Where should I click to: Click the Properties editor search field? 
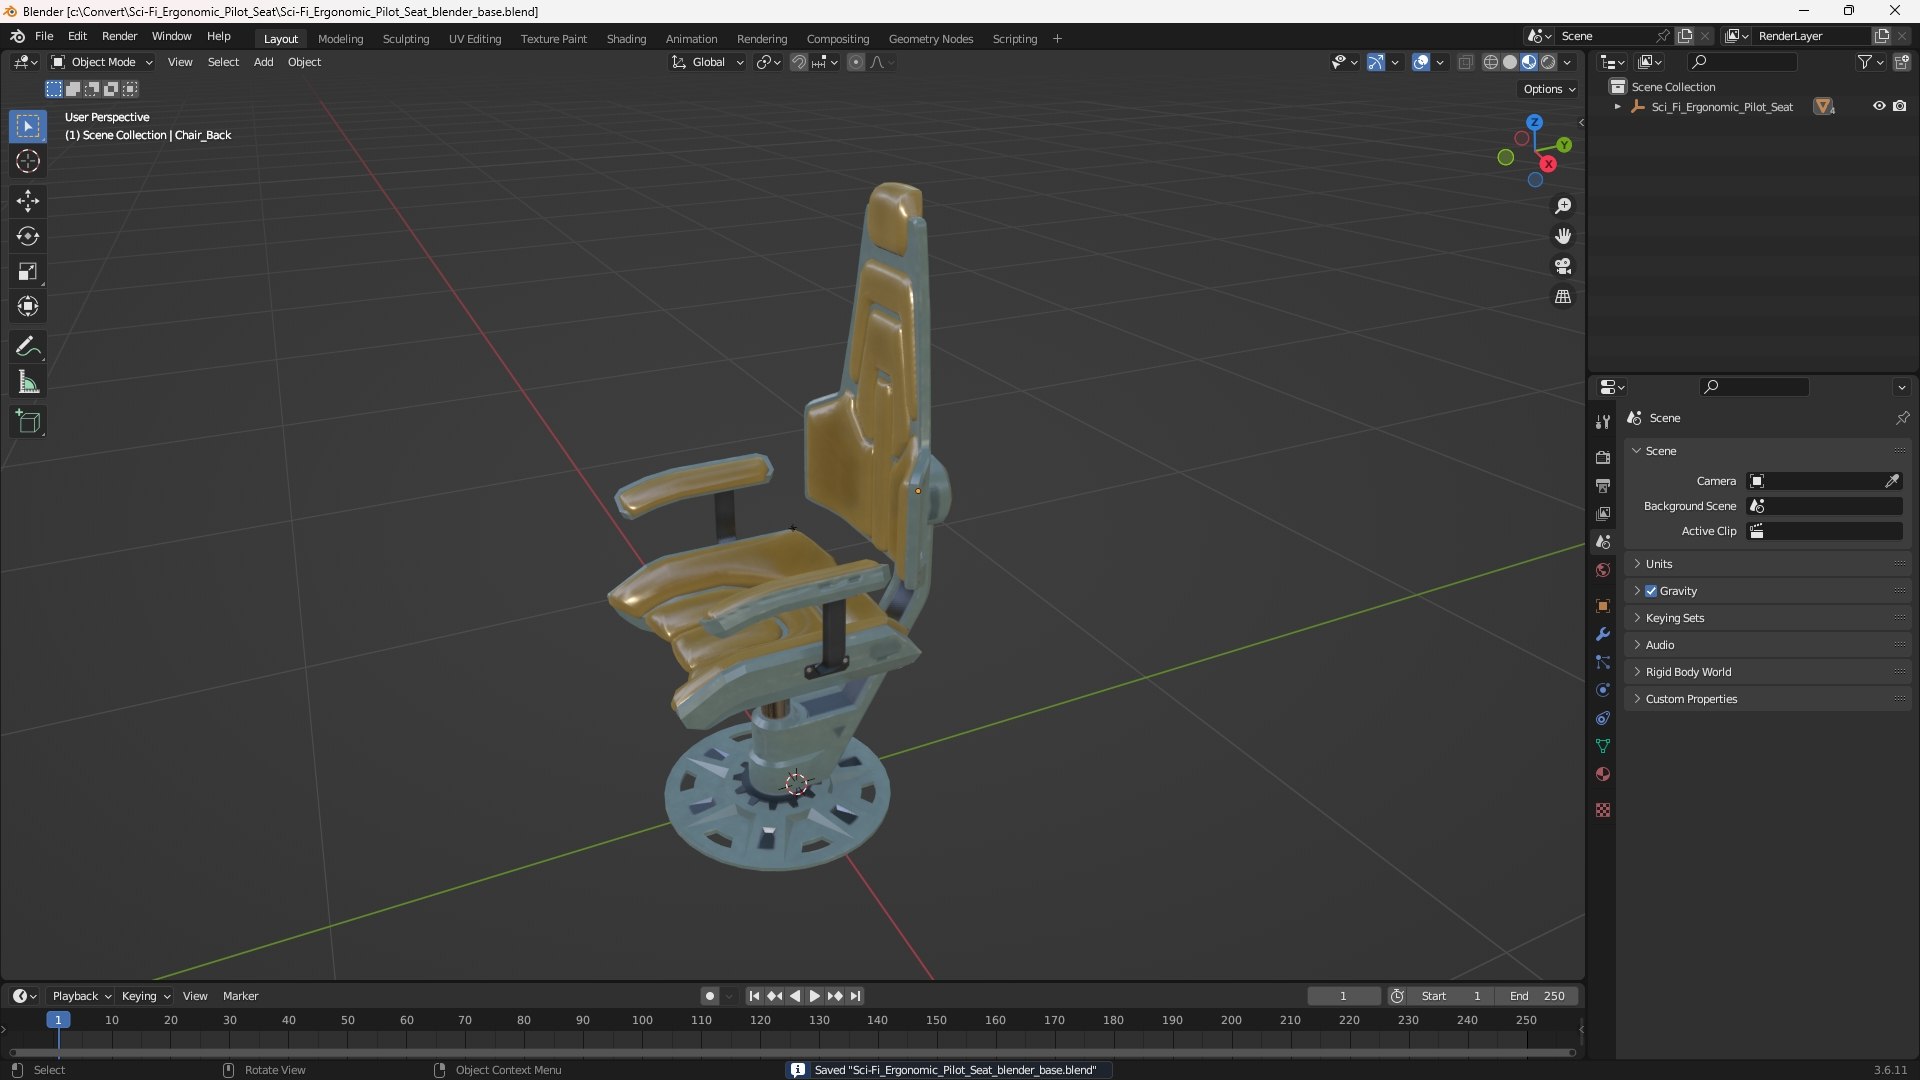click(x=1754, y=387)
